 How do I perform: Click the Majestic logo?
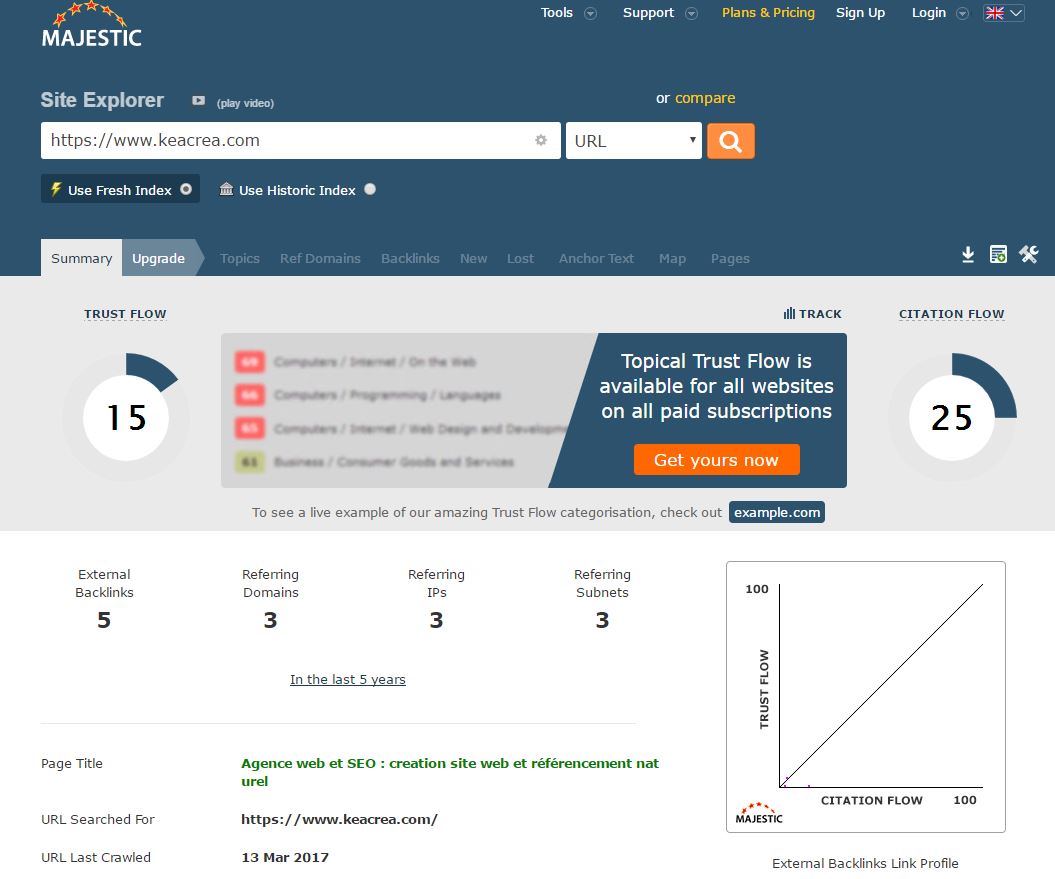pyautogui.click(x=91, y=25)
